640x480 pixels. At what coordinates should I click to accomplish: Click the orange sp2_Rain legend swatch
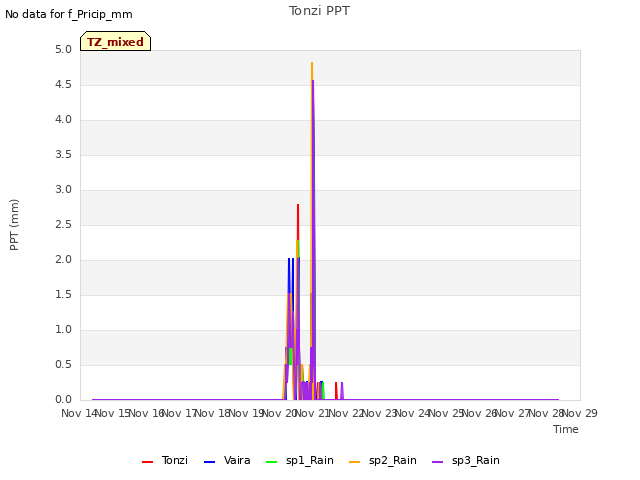point(355,462)
